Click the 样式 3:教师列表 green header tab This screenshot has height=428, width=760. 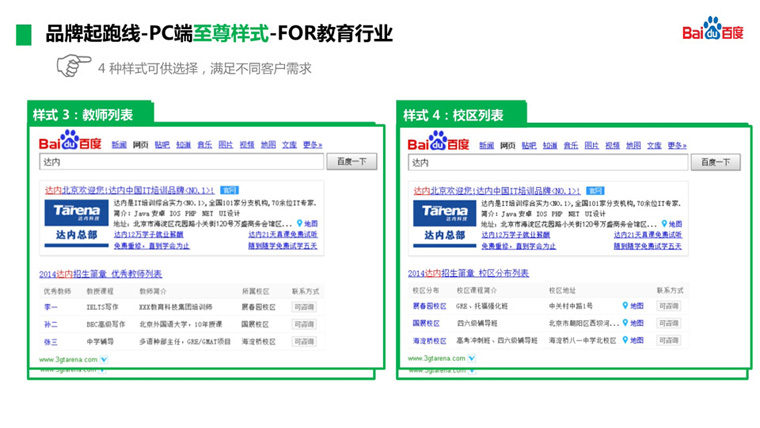pos(91,112)
